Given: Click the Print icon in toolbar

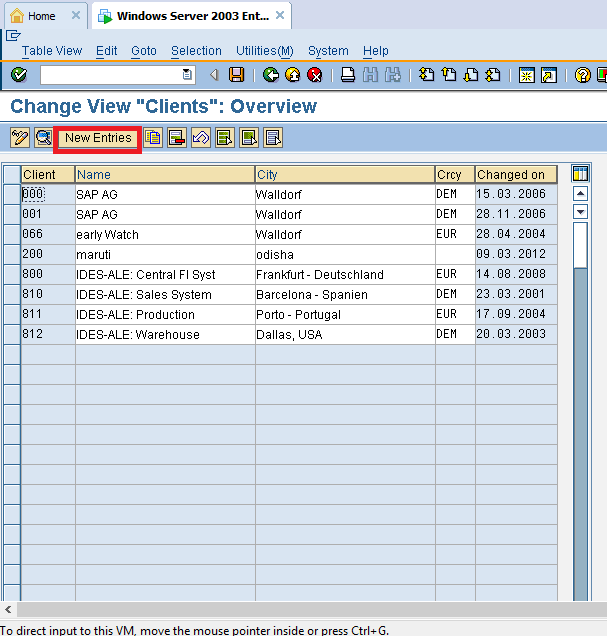Looking at the screenshot, I should 348,75.
